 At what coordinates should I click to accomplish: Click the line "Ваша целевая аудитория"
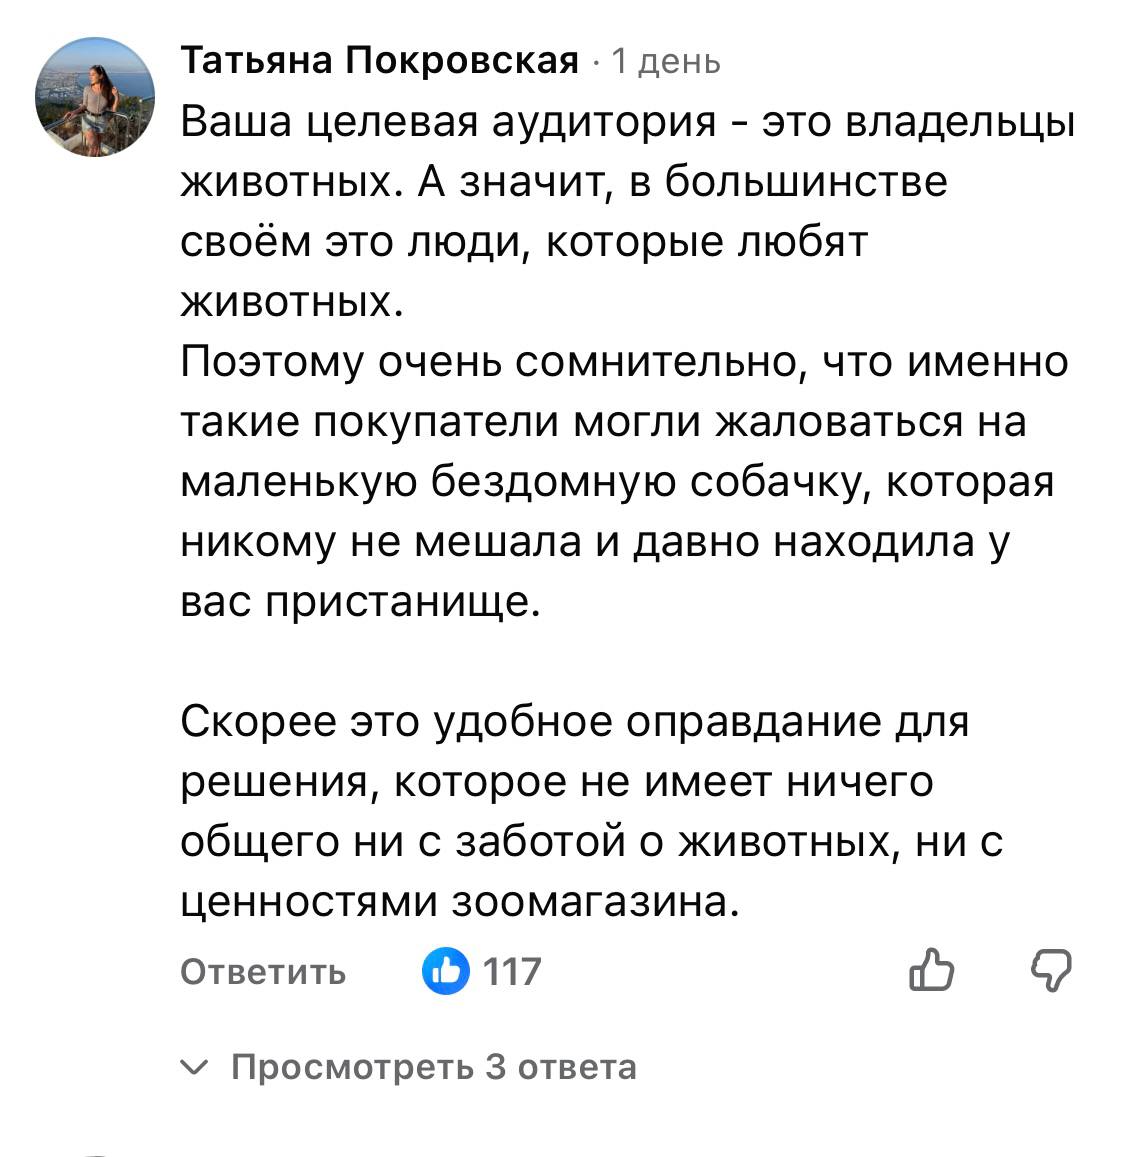450,123
